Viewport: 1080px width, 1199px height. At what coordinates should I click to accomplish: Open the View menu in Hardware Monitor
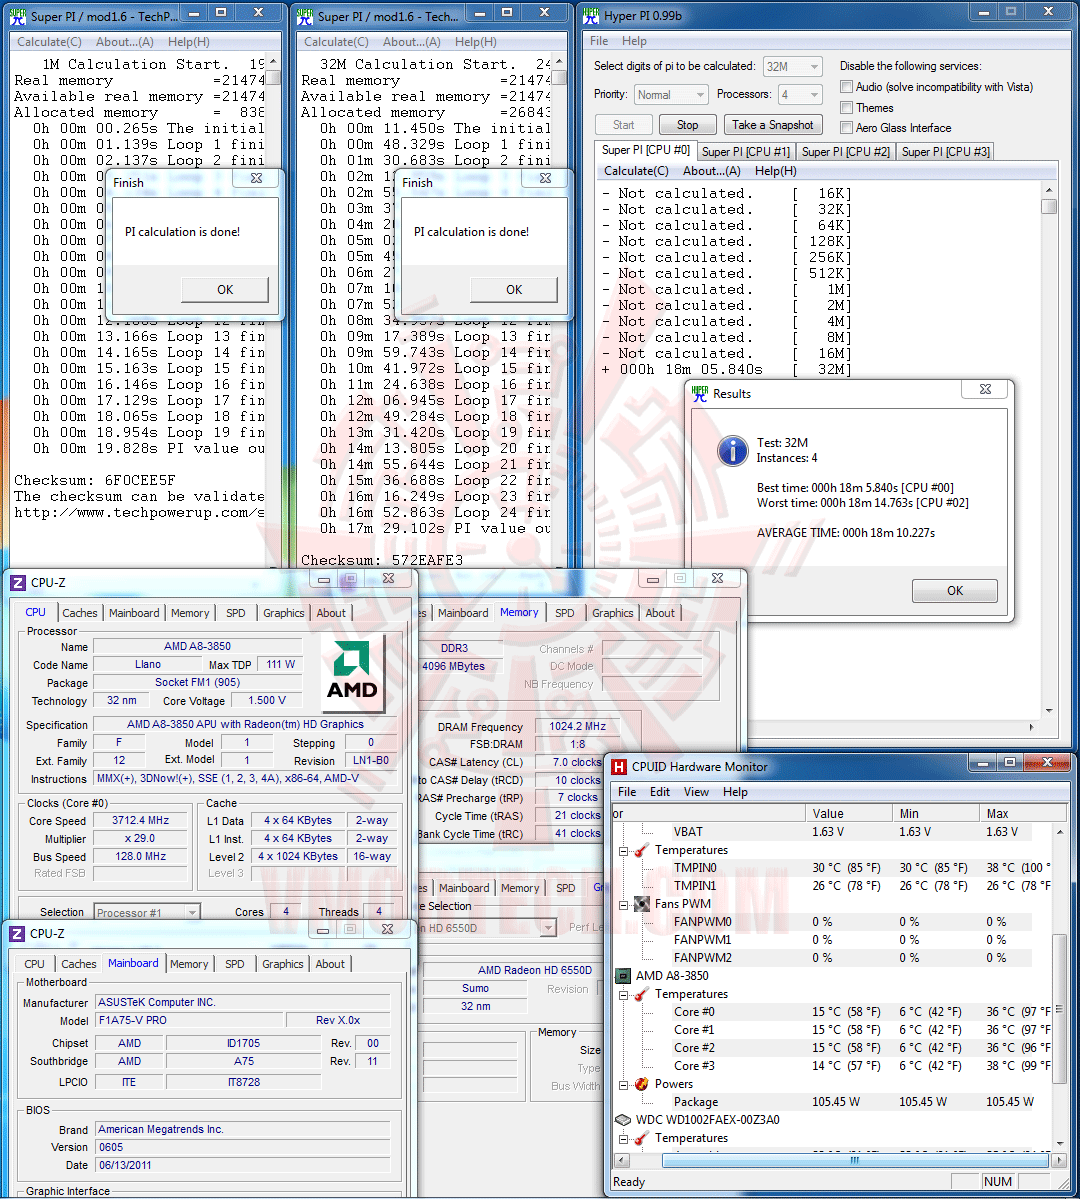pyautogui.click(x=696, y=791)
